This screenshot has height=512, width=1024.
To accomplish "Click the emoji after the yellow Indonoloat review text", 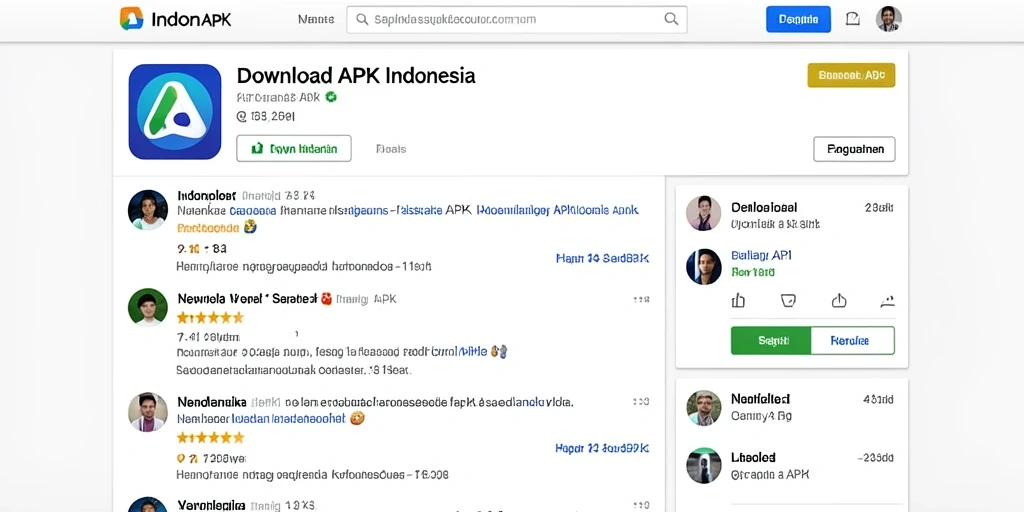I will point(249,227).
